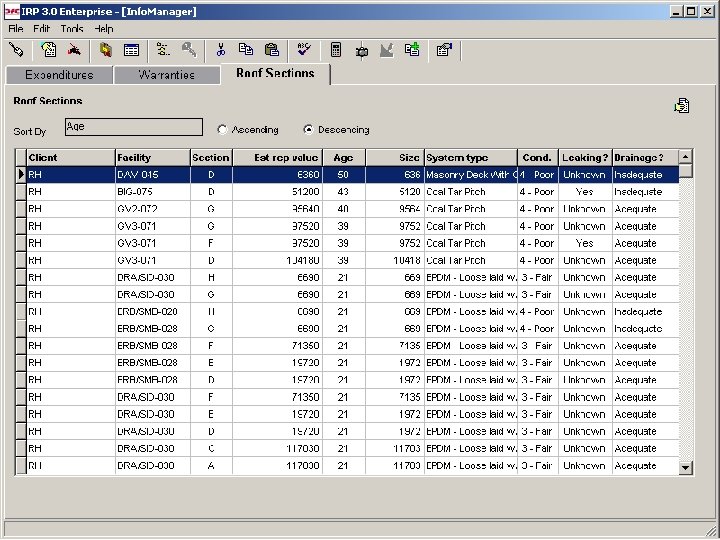Click the Paste clipboard icon

(272, 49)
